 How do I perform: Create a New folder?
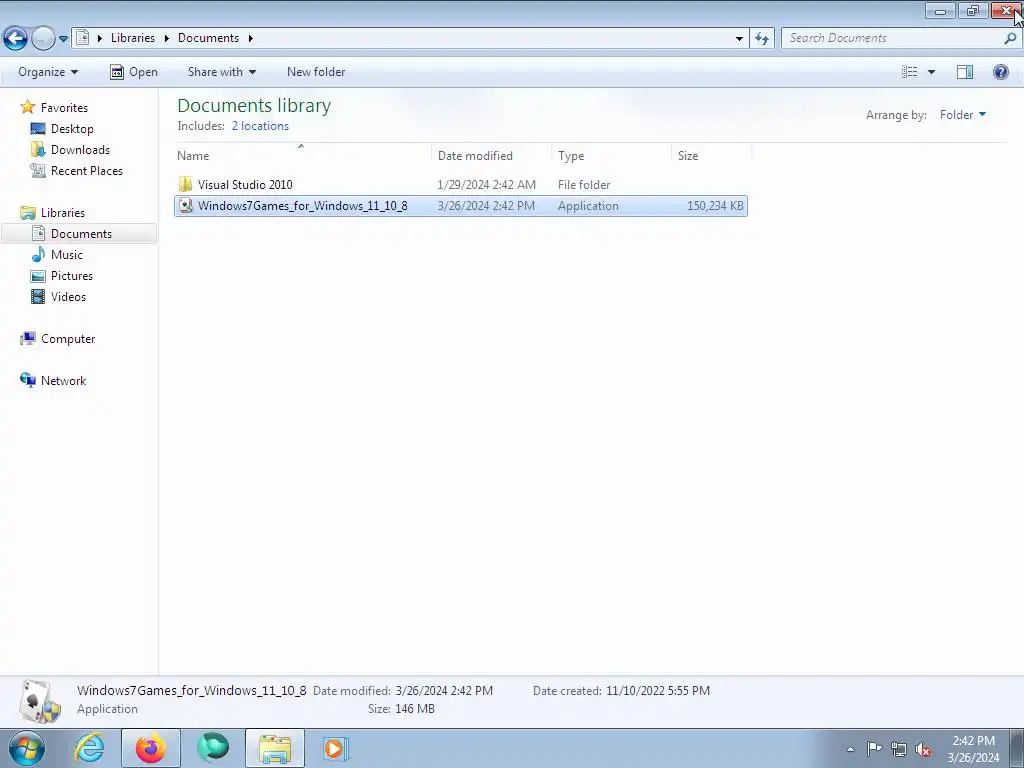click(x=316, y=72)
